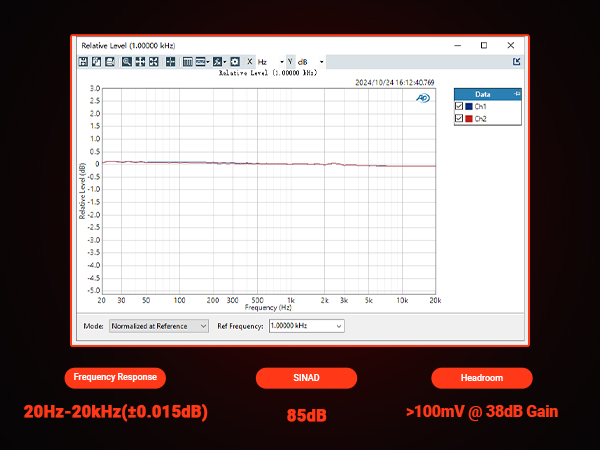Click the Frequency Response label button
600x450 pixels.
pos(116,378)
